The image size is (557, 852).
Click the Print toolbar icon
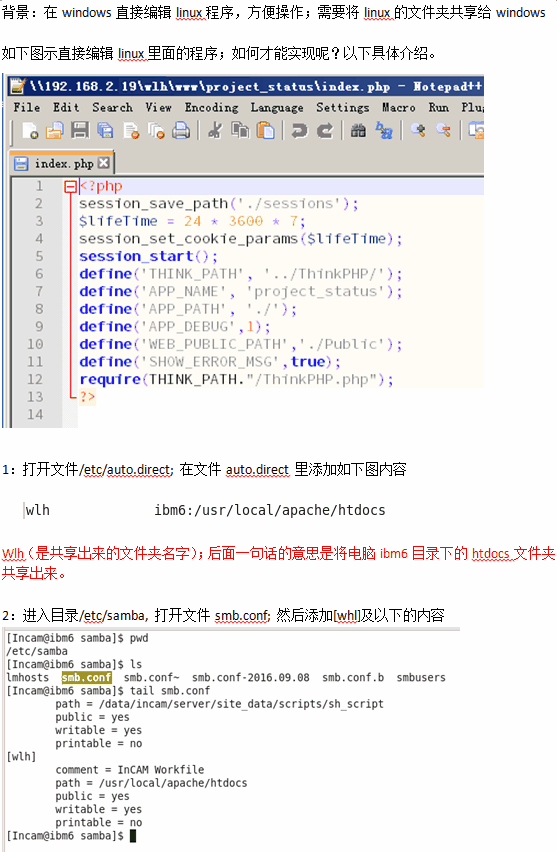click(181, 131)
